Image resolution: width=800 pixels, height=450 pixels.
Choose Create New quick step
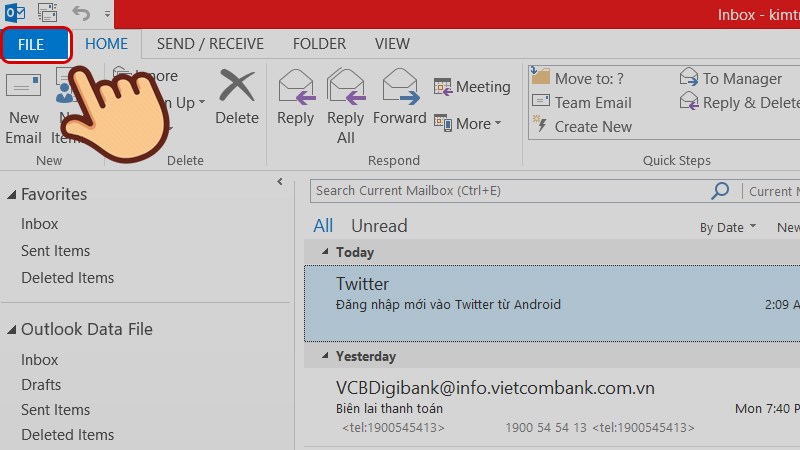click(x=582, y=127)
